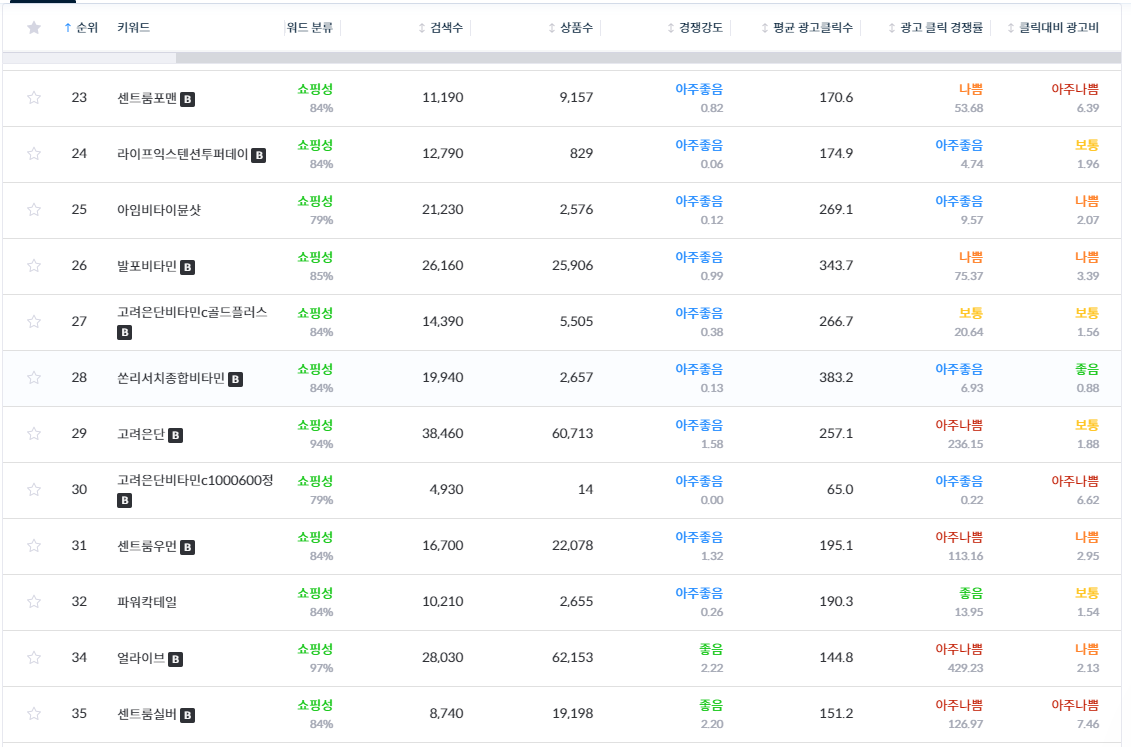Sort by 평균 광고클릭수 header

point(807,27)
